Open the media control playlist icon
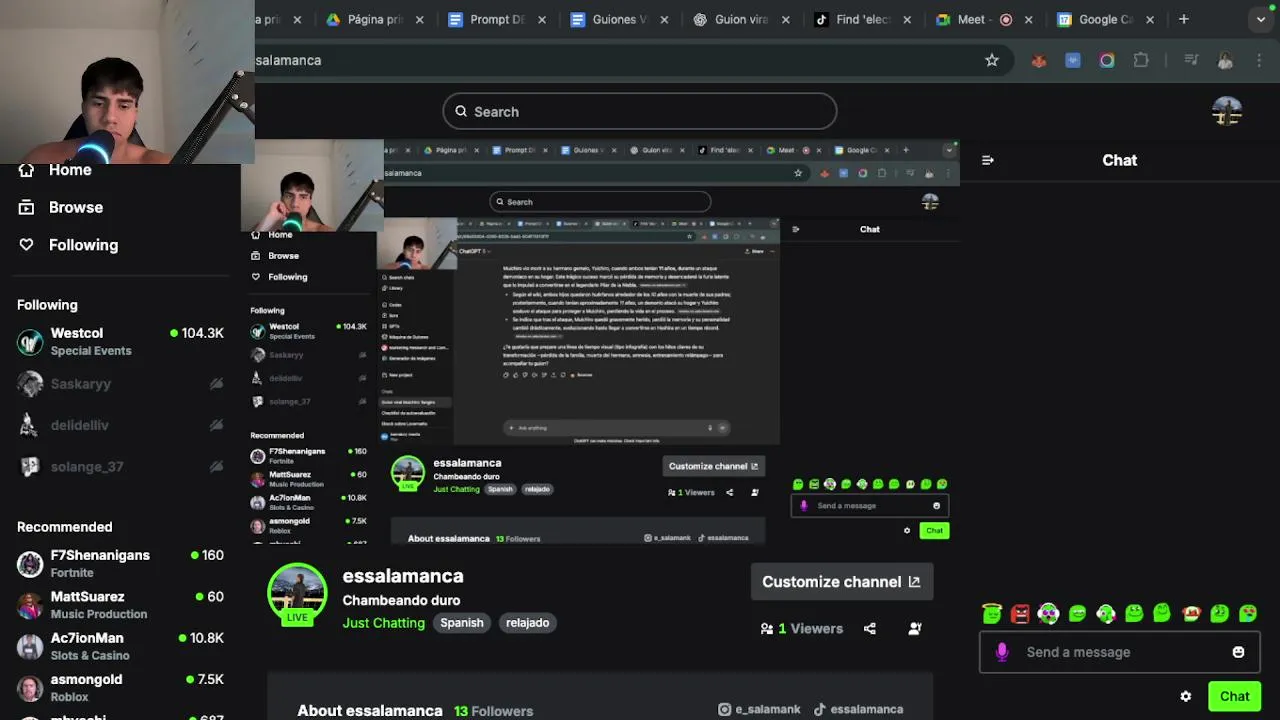 pos(1191,60)
